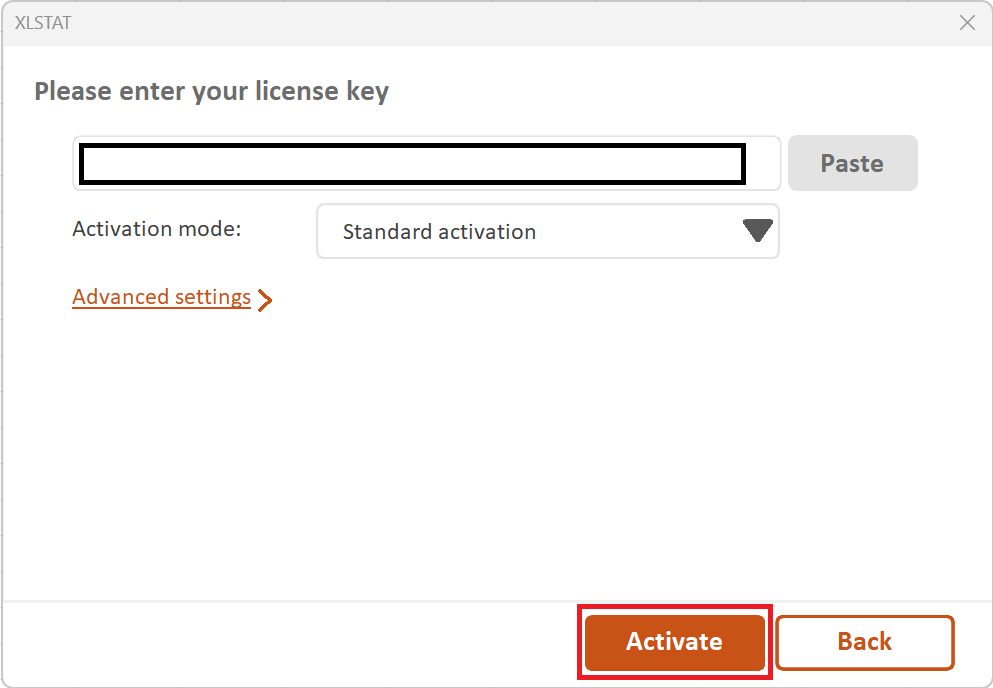Click the 'Activation mode:' label
The height and width of the screenshot is (688, 993).
pyautogui.click(x=157, y=229)
